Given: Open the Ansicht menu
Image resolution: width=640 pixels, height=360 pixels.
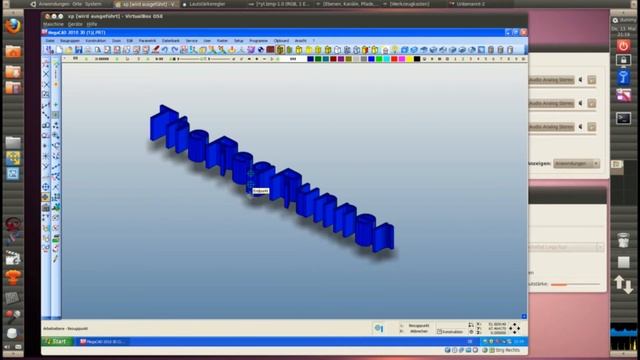Looking at the screenshot, I should click(x=300, y=41).
